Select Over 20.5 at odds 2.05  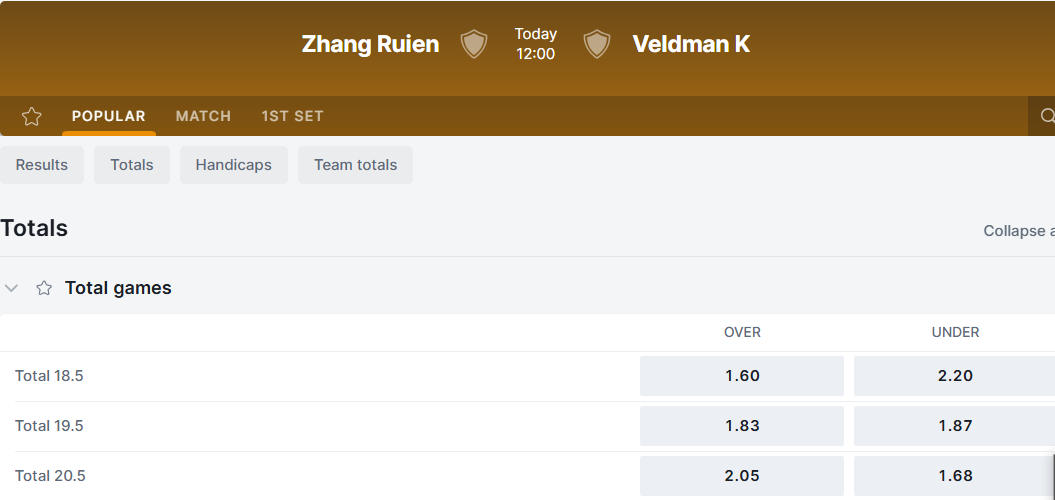coord(742,476)
